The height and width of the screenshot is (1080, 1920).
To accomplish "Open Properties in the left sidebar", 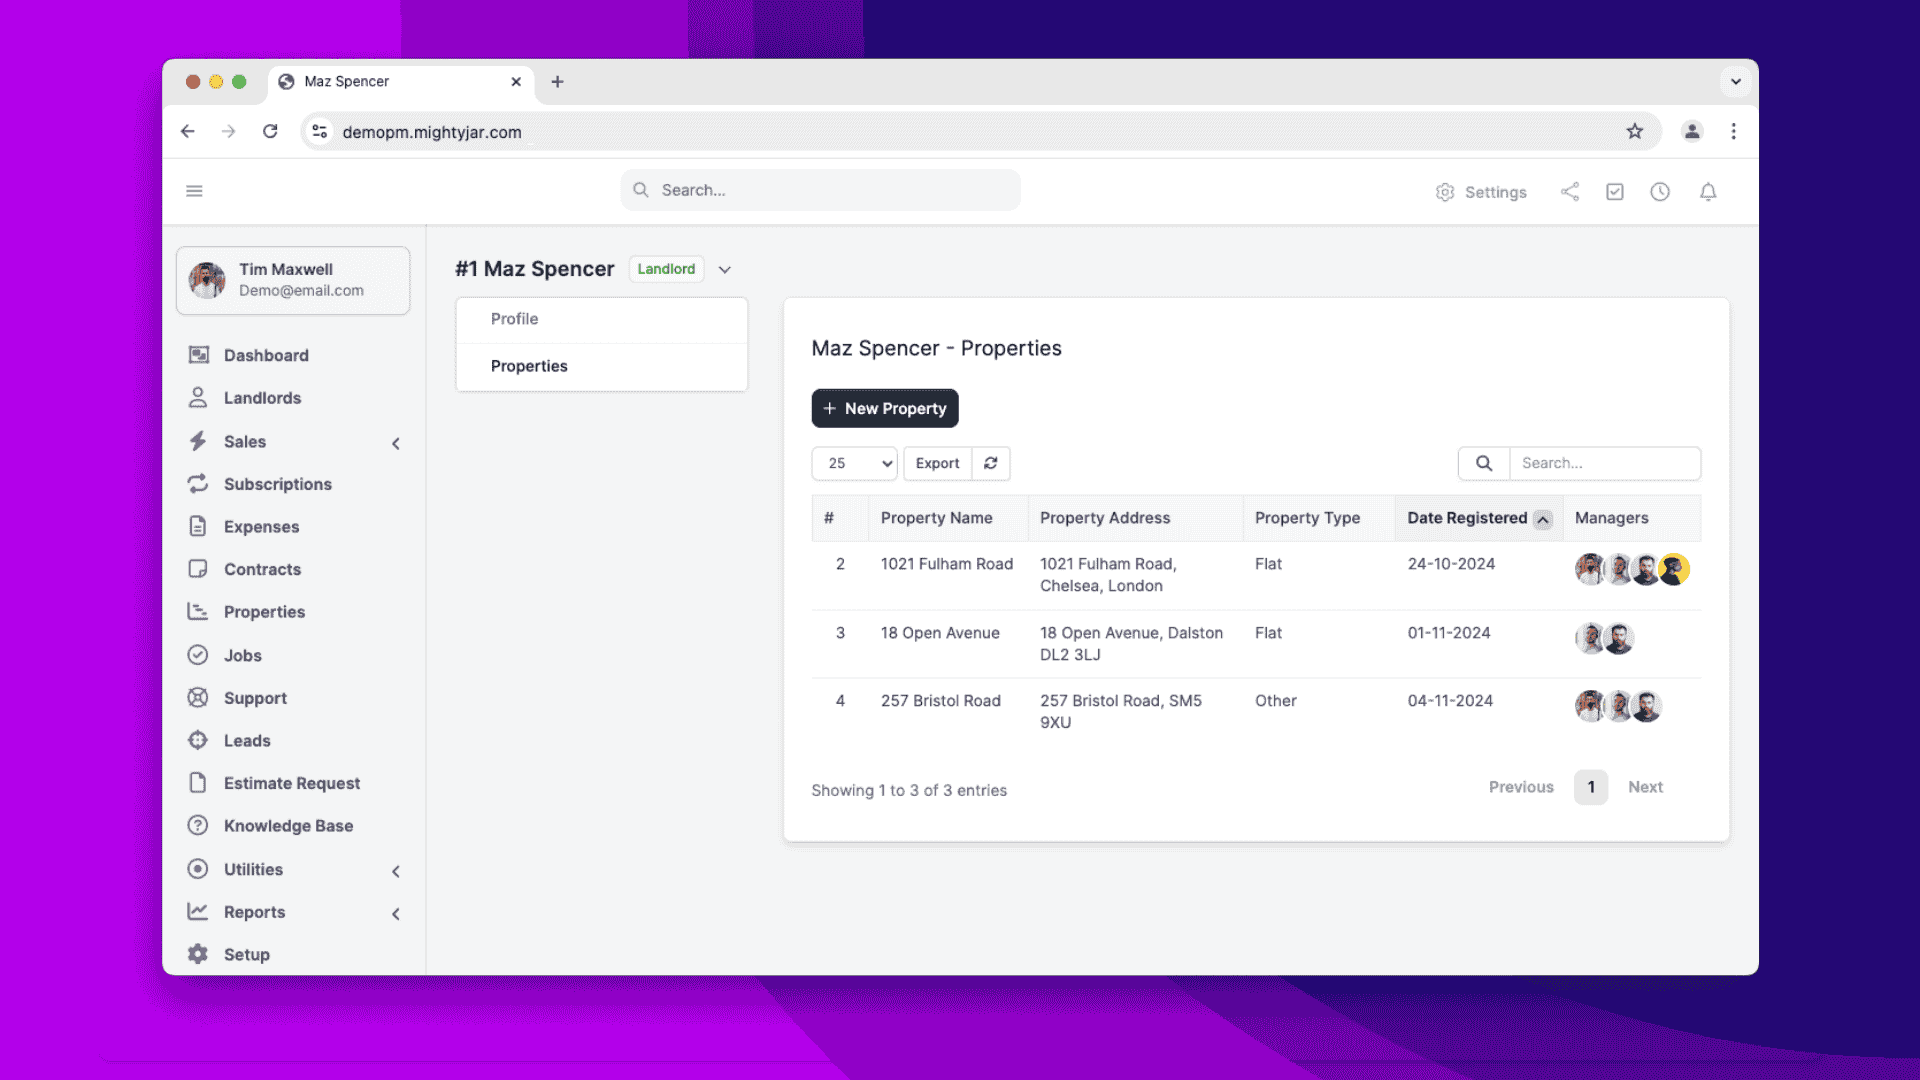I will pos(264,612).
